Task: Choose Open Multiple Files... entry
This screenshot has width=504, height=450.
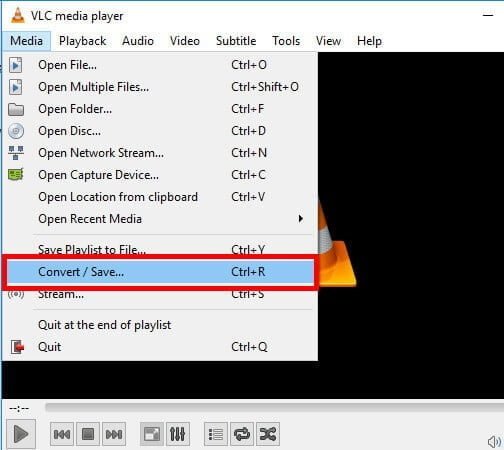Action: [160, 87]
